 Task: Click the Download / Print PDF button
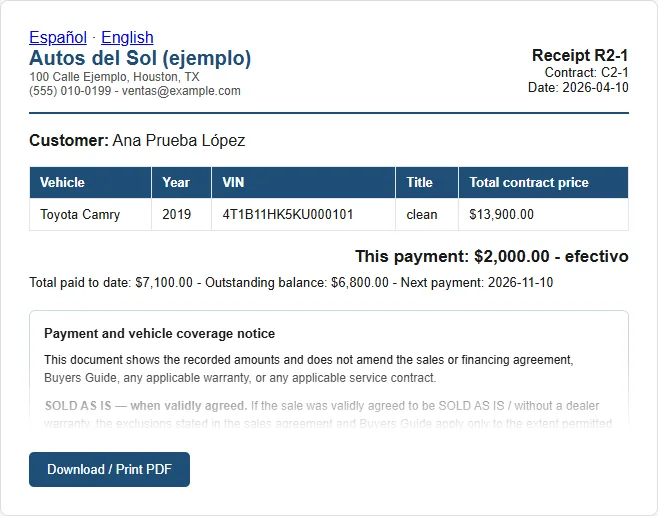[x=110, y=469]
